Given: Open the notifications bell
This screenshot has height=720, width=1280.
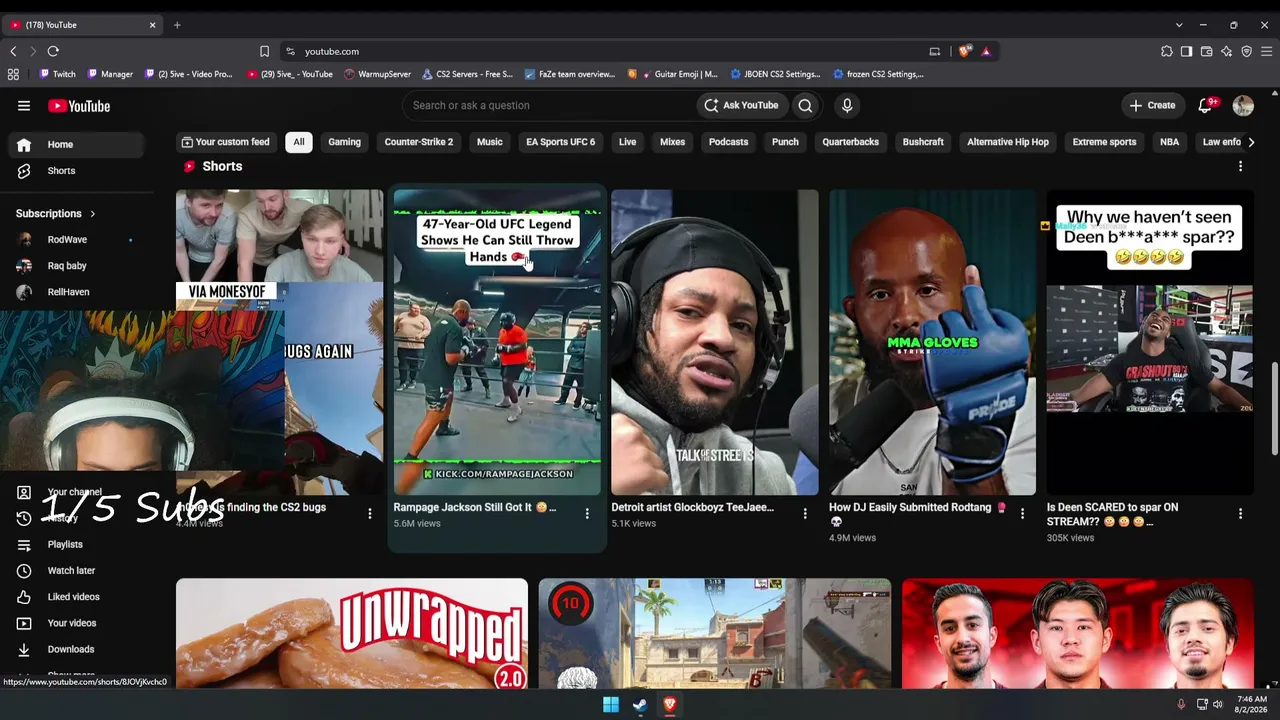Looking at the screenshot, I should pyautogui.click(x=1206, y=105).
